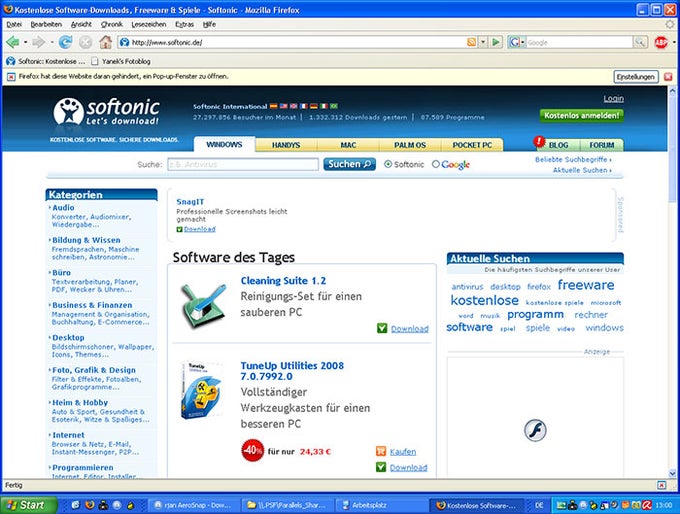Click the Suchen search button

349,164
